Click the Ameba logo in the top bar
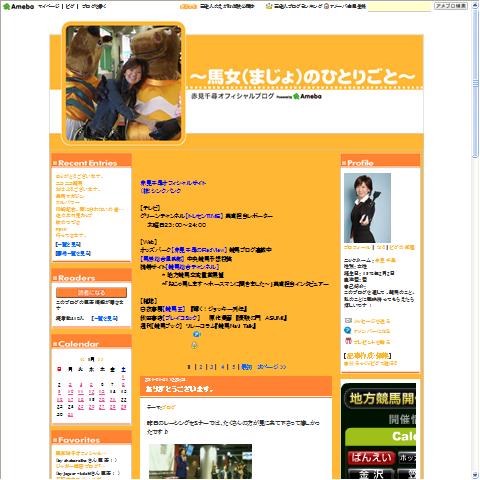 pyautogui.click(x=18, y=6)
